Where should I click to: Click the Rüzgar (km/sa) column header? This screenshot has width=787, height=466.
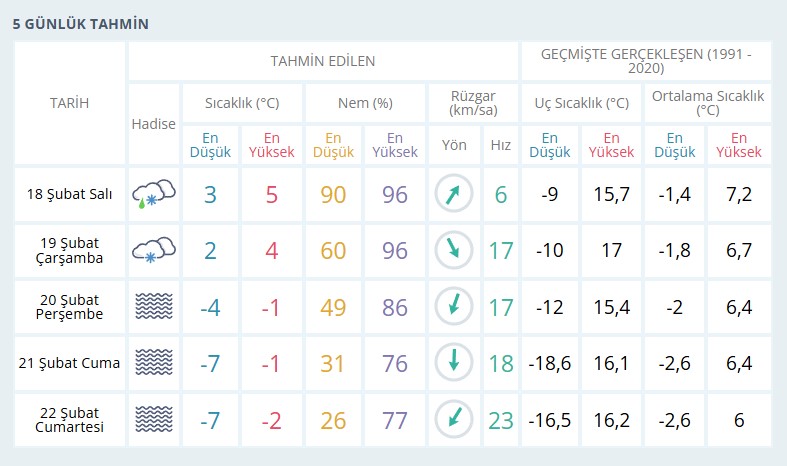(x=473, y=102)
